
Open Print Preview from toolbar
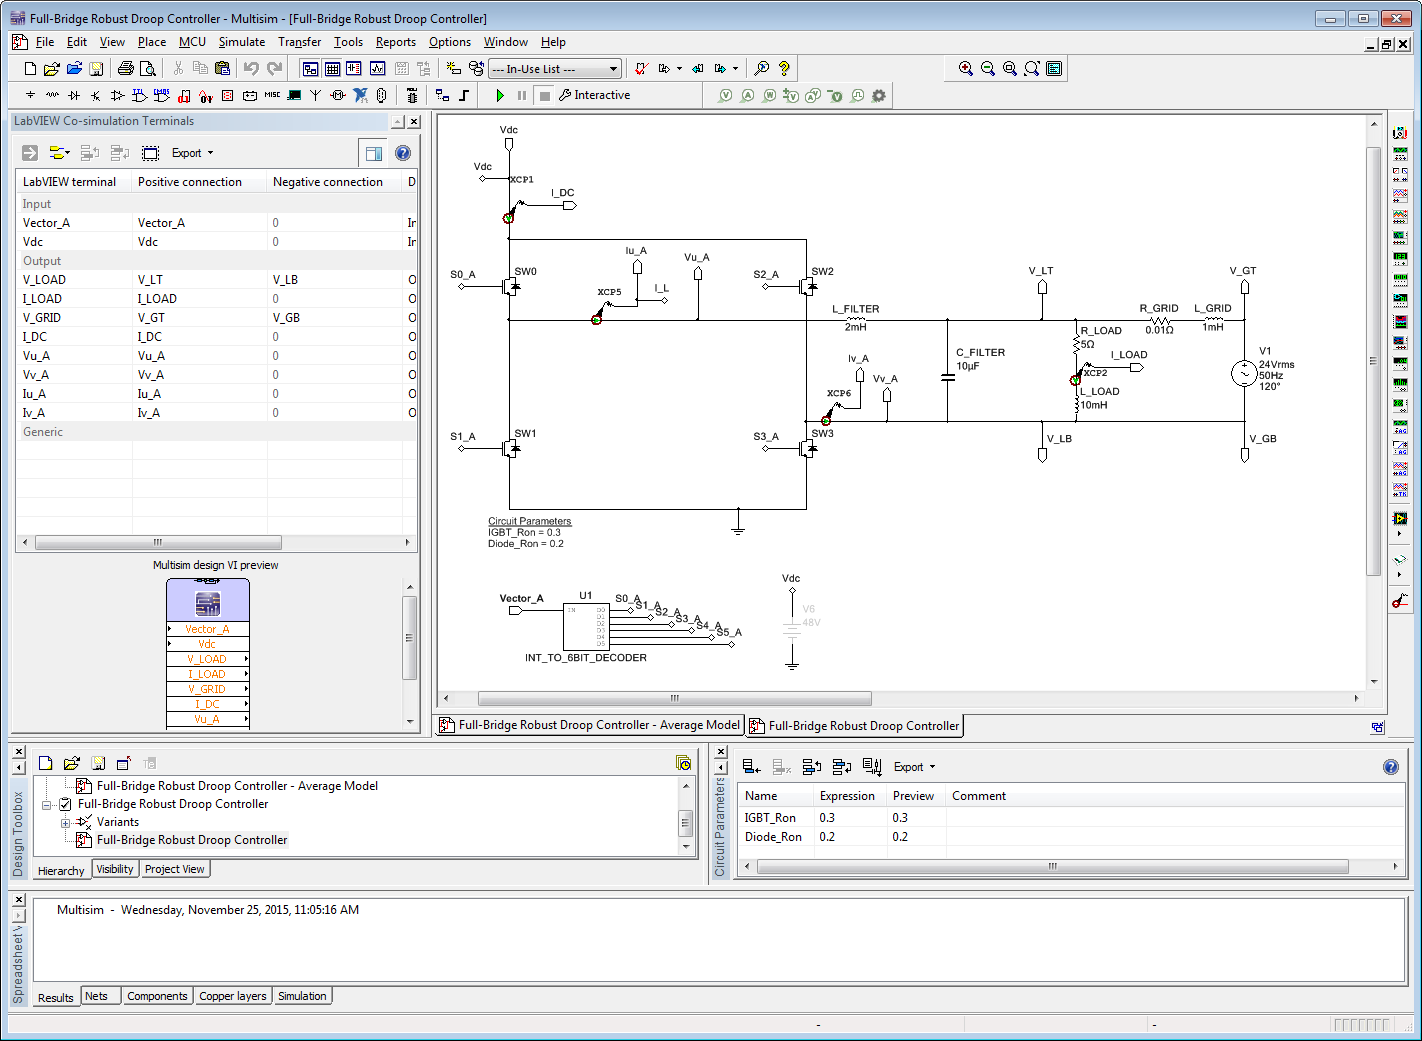coord(147,69)
